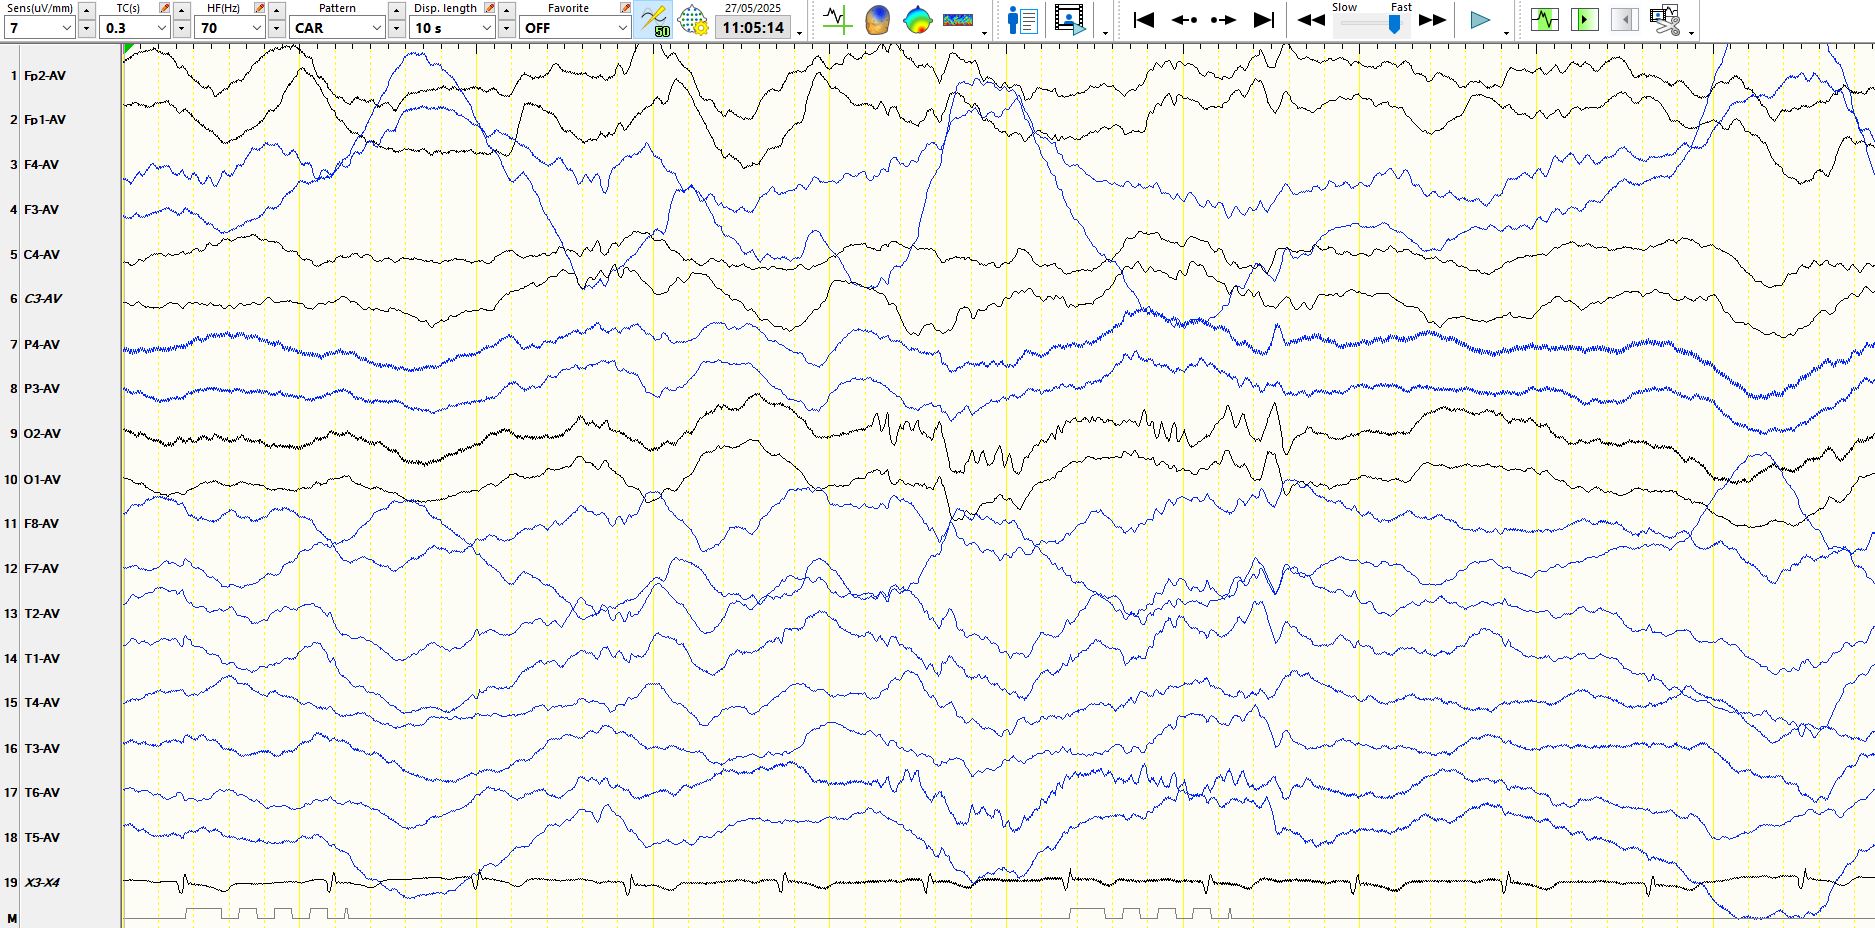Decrease HF(Hz) with the down stepper

click(277, 28)
